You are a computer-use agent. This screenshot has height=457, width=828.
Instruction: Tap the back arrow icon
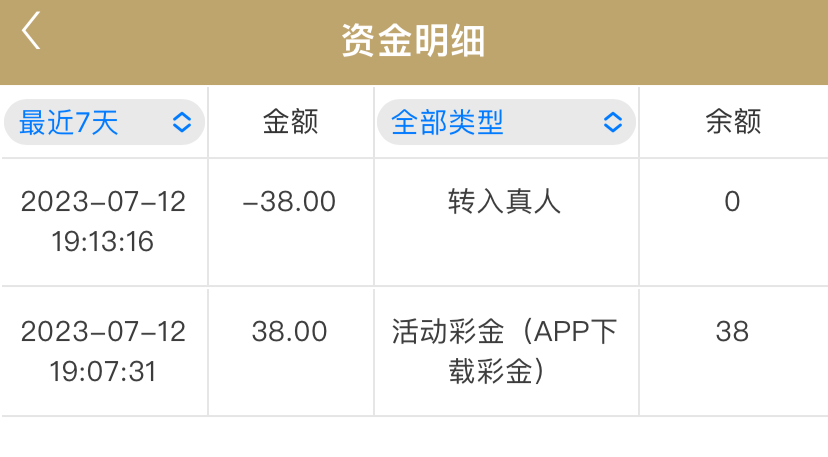32,31
